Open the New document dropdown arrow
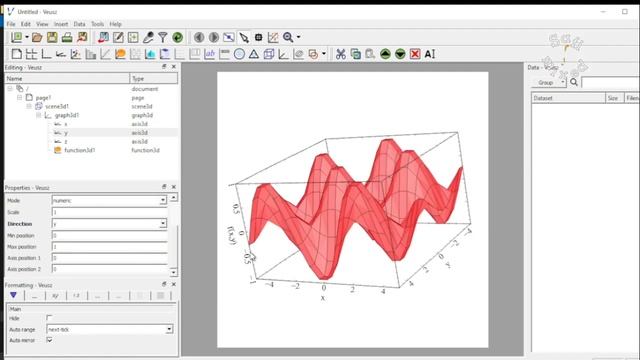Screen dimensions: 640x360 27,37
